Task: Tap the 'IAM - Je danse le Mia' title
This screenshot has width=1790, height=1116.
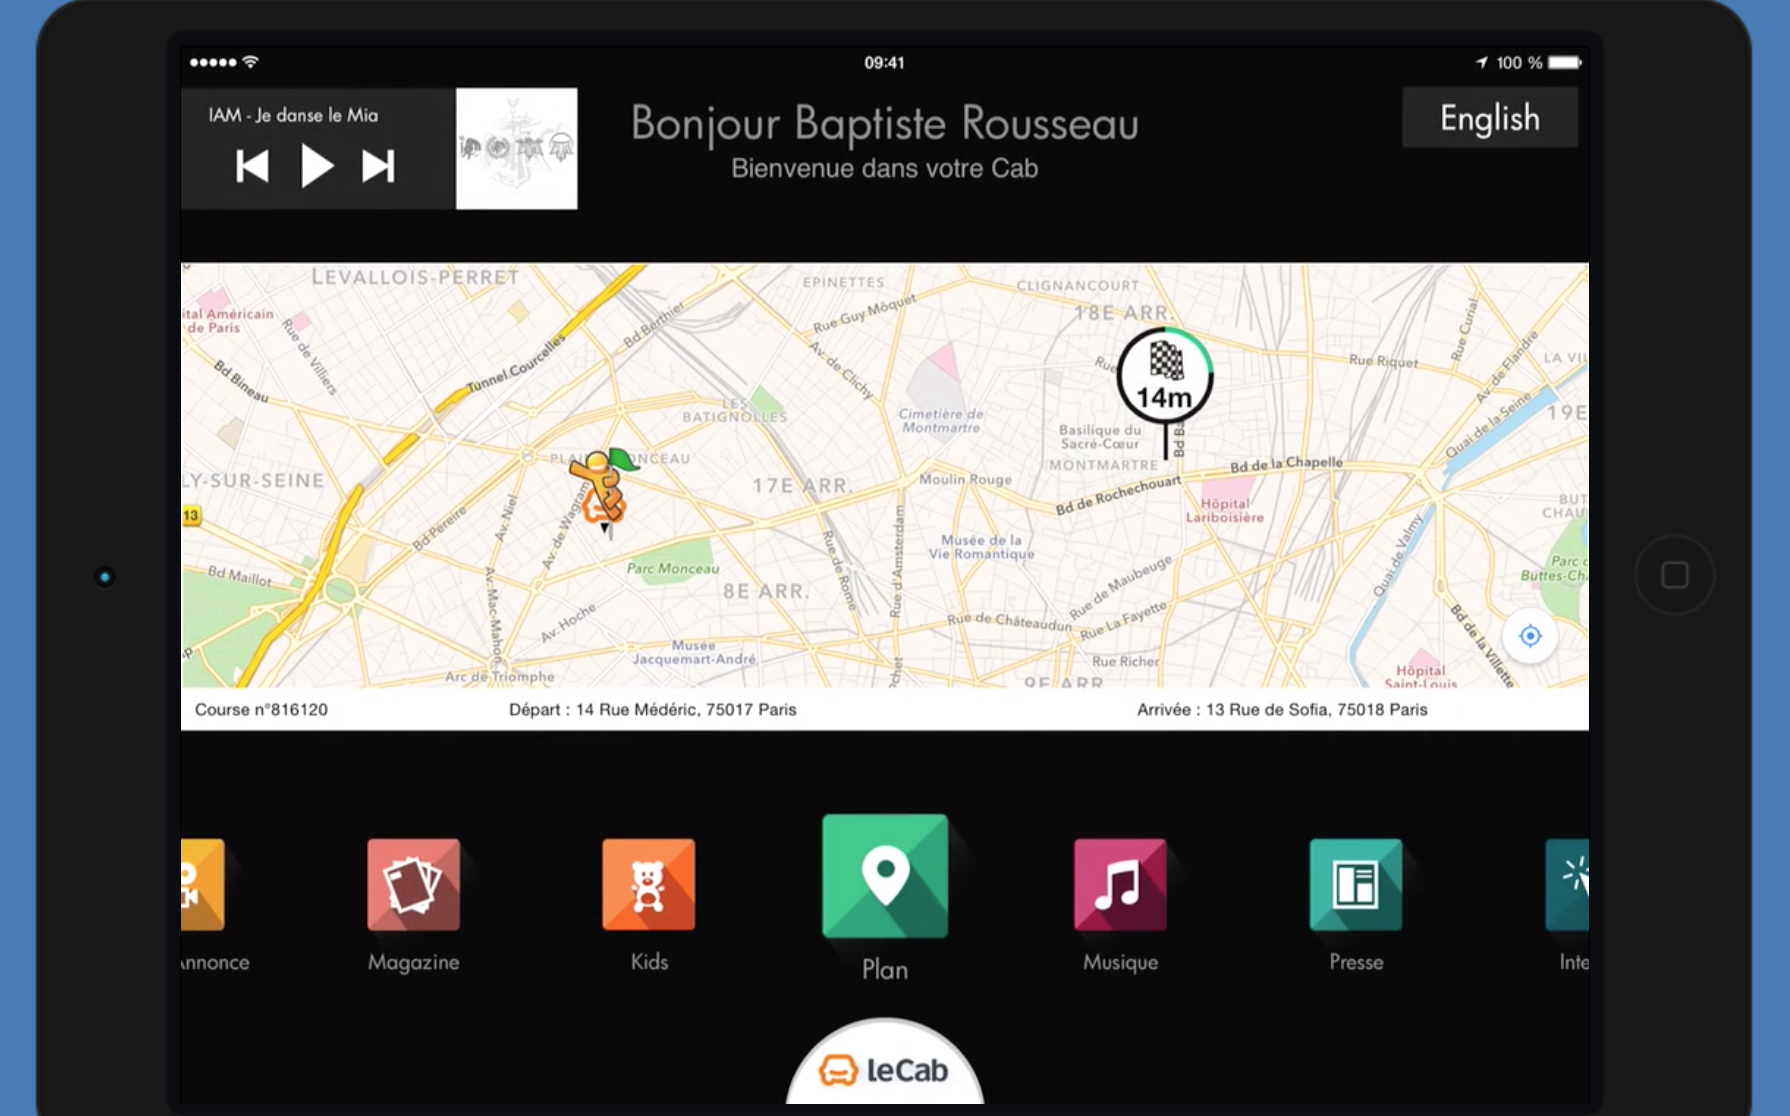Action: point(293,115)
